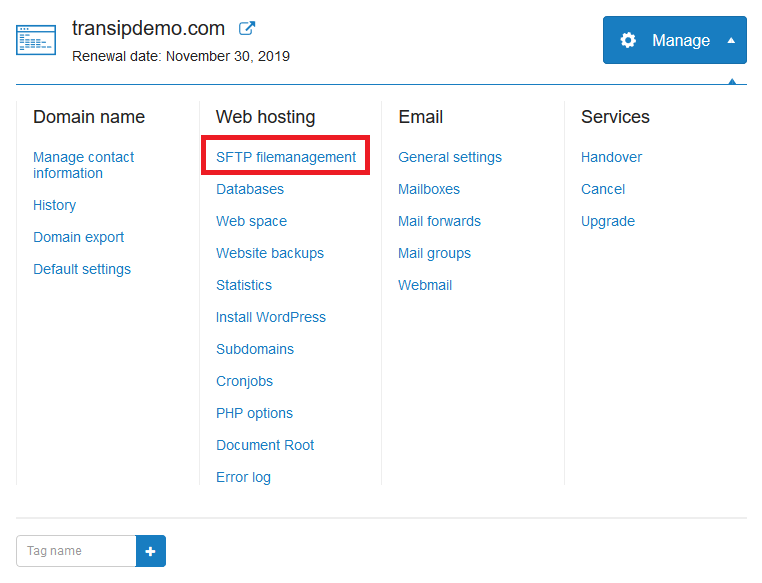Select Web space option
Viewport: 762px width, 583px height.
coord(251,221)
